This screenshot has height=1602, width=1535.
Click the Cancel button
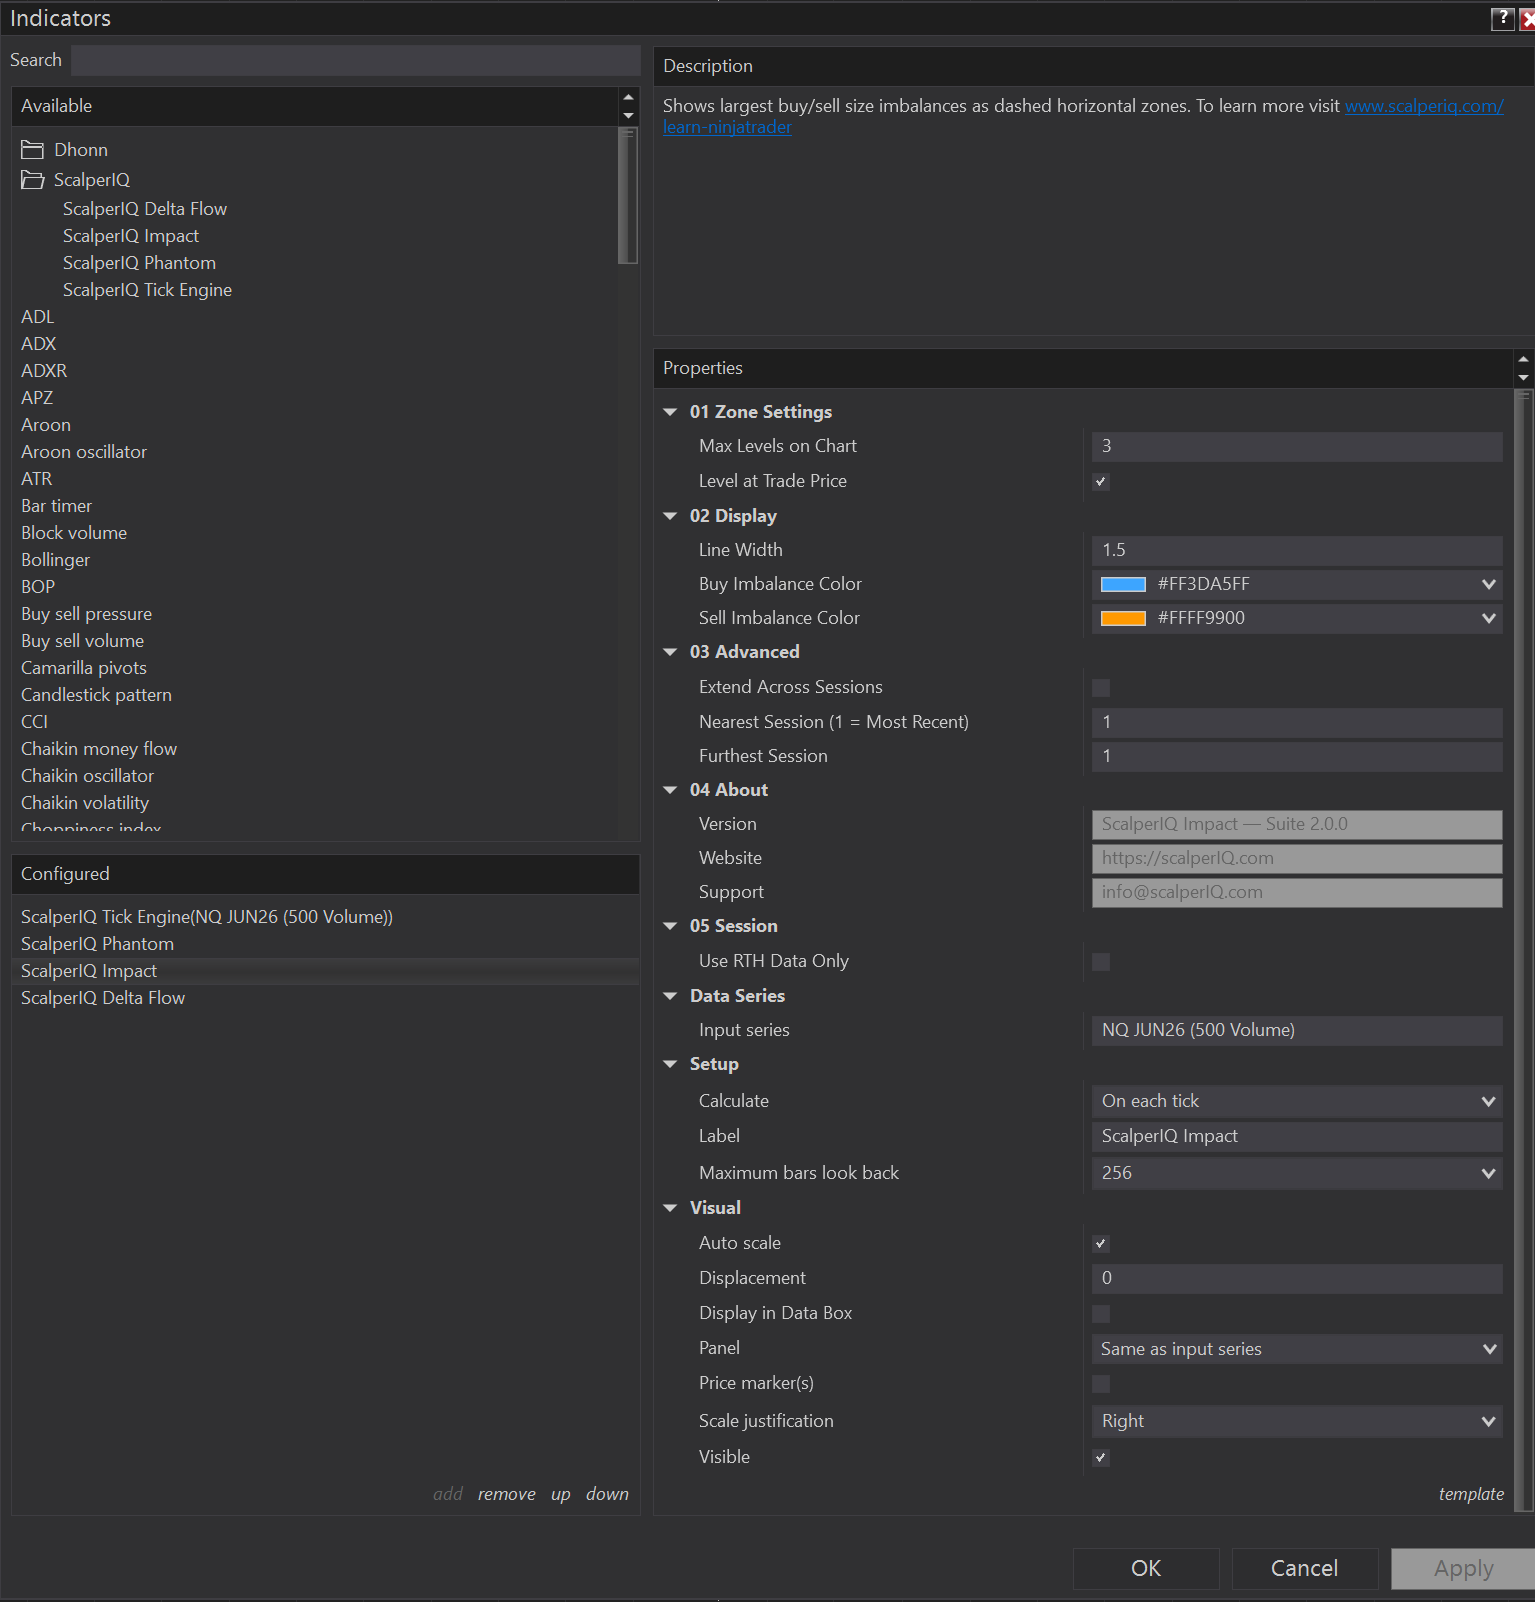coord(1304,1568)
